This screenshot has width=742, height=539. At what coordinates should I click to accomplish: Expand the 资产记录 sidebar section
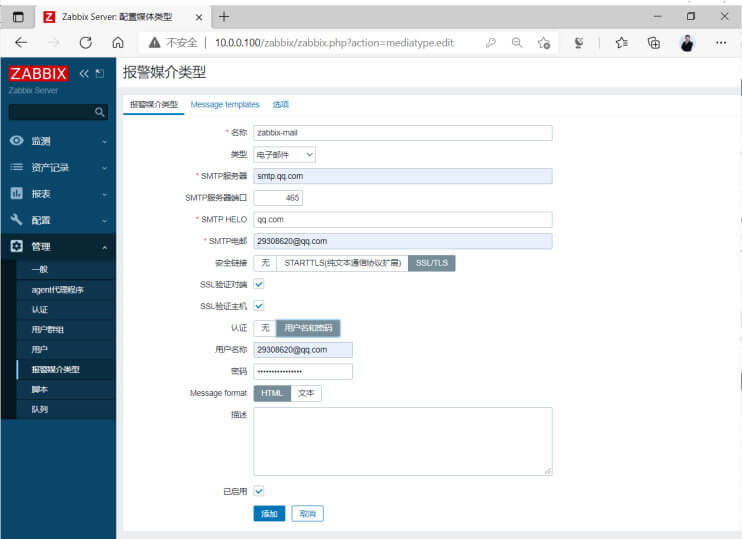[105, 168]
